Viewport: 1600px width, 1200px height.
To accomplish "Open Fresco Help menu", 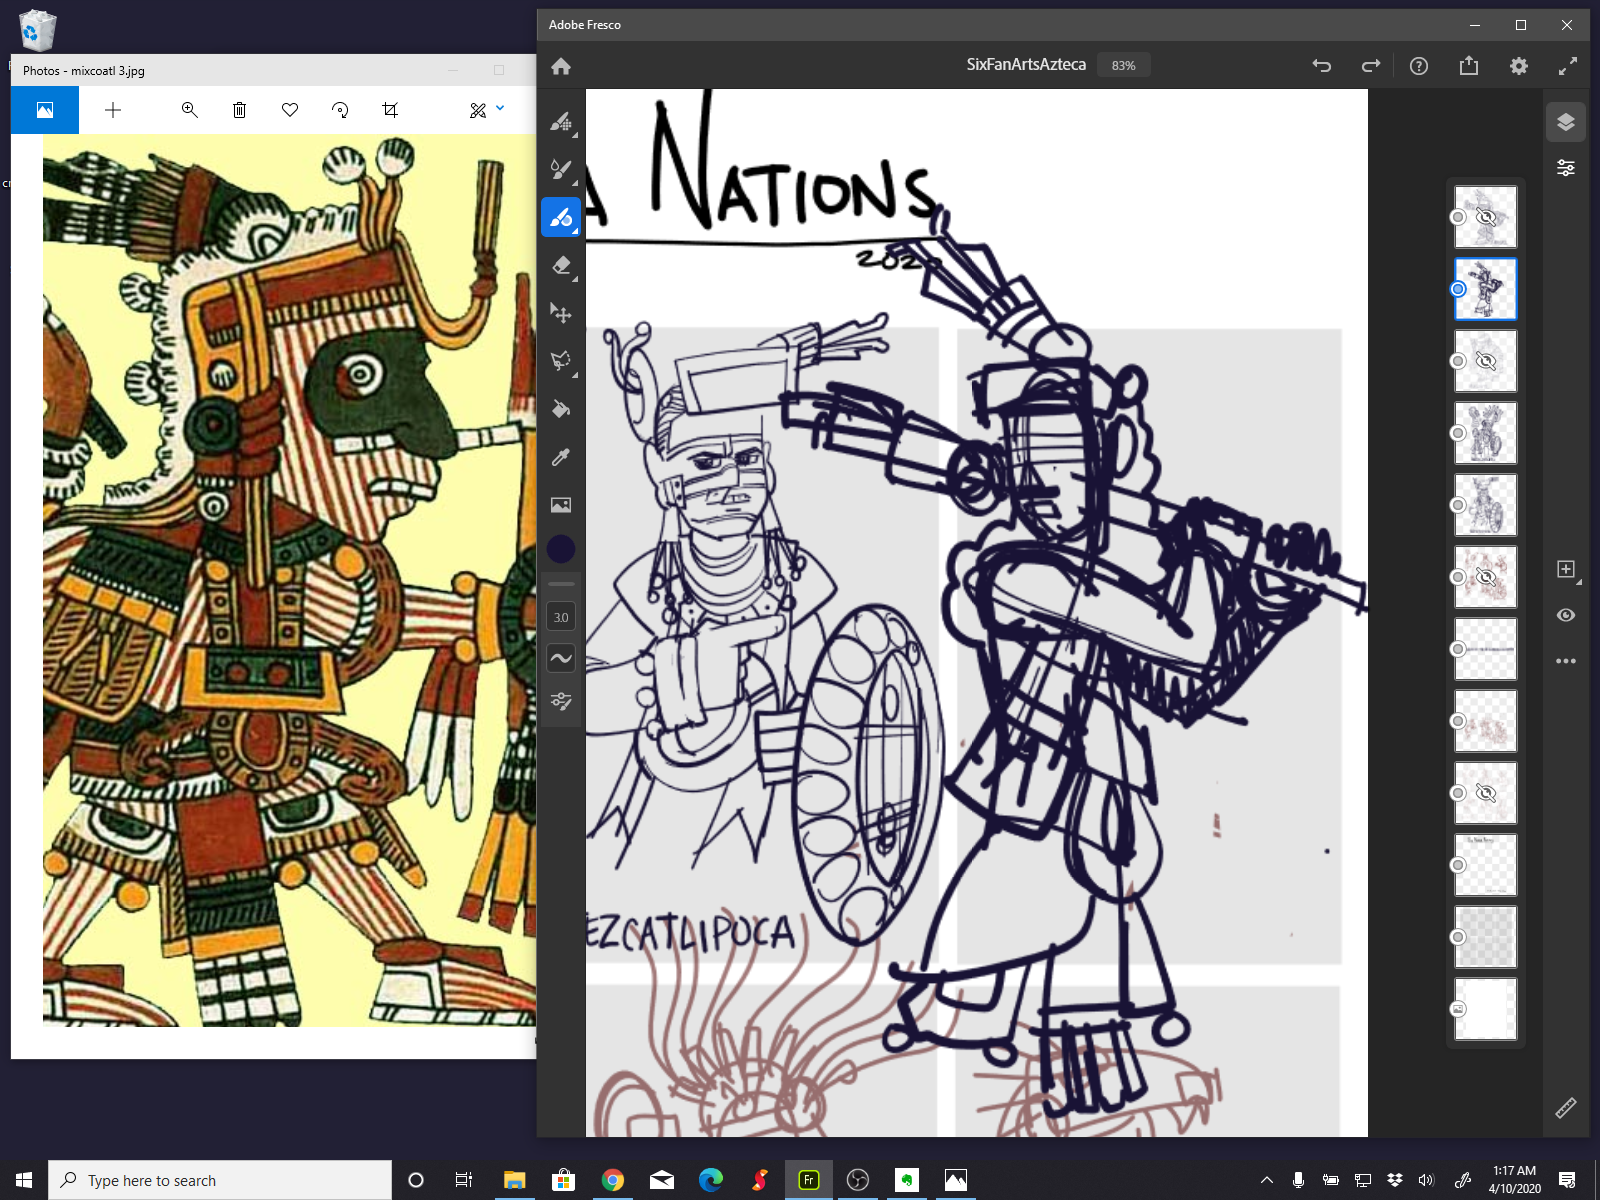I will point(1419,66).
